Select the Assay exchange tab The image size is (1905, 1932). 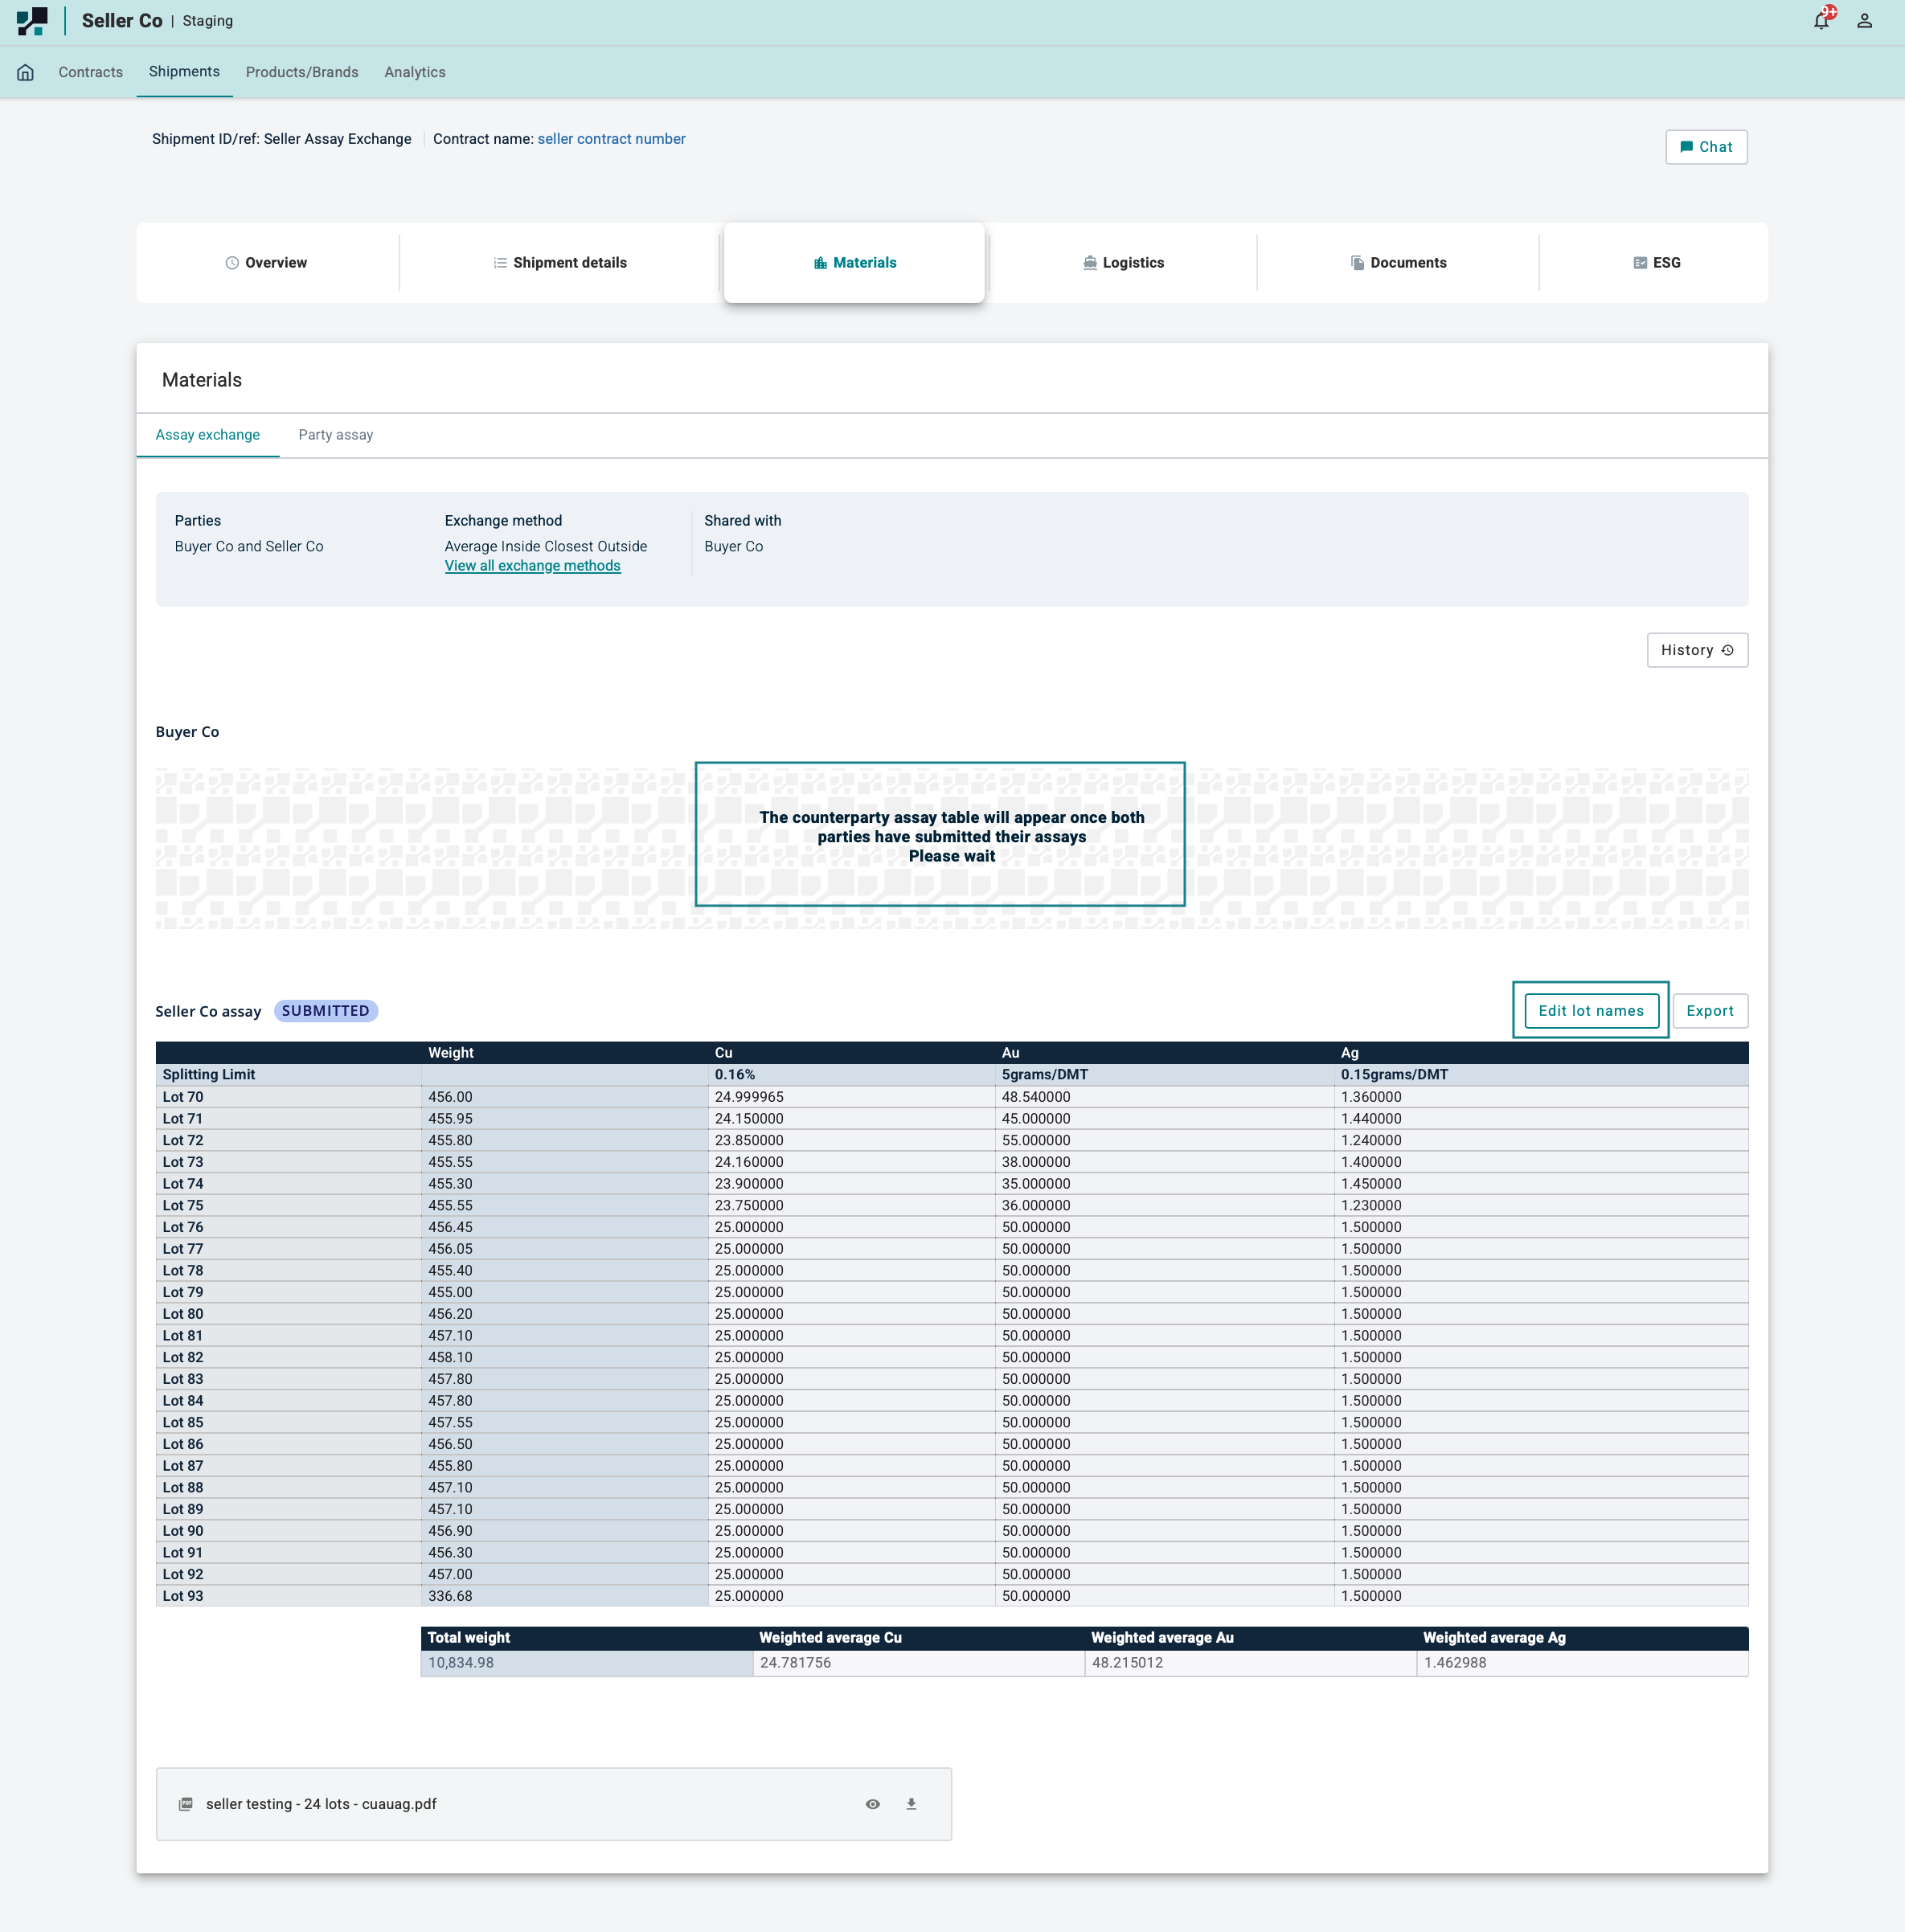[x=207, y=435]
